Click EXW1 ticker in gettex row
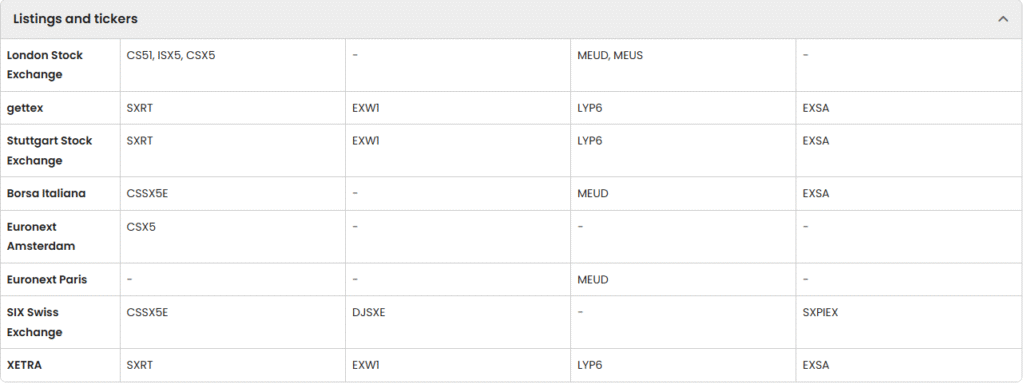The image size is (1024, 384). [366, 108]
